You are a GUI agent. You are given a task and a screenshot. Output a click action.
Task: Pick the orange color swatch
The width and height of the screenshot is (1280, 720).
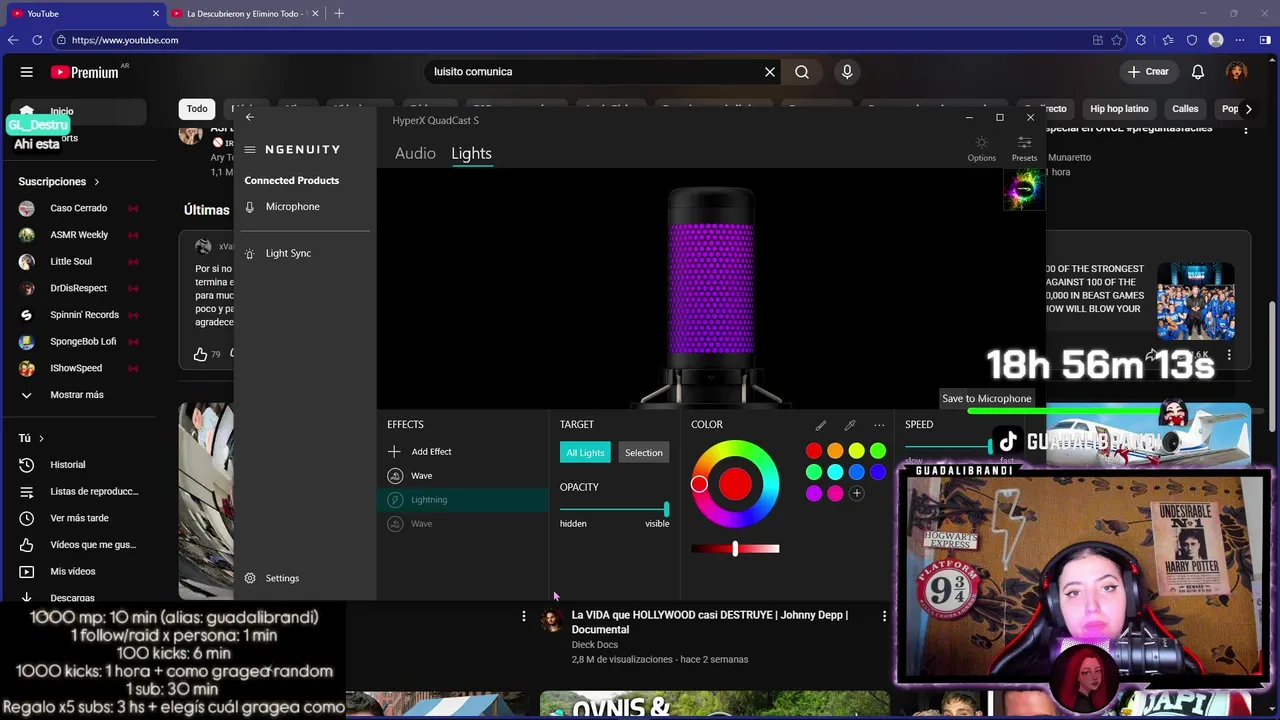(x=835, y=451)
